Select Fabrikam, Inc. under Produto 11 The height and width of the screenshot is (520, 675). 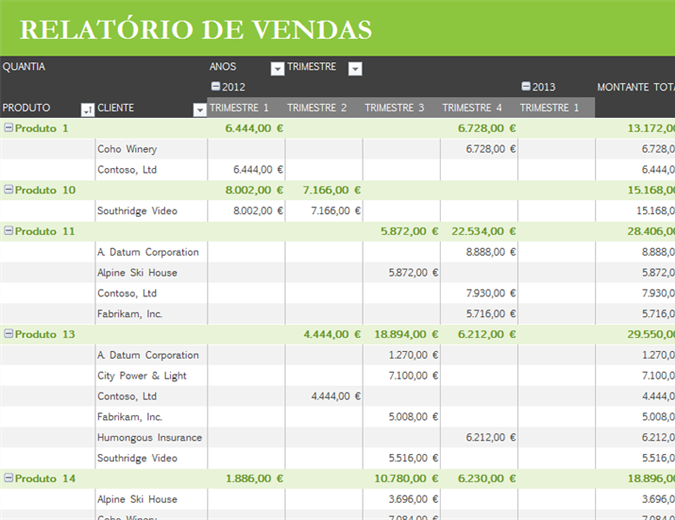(130, 314)
